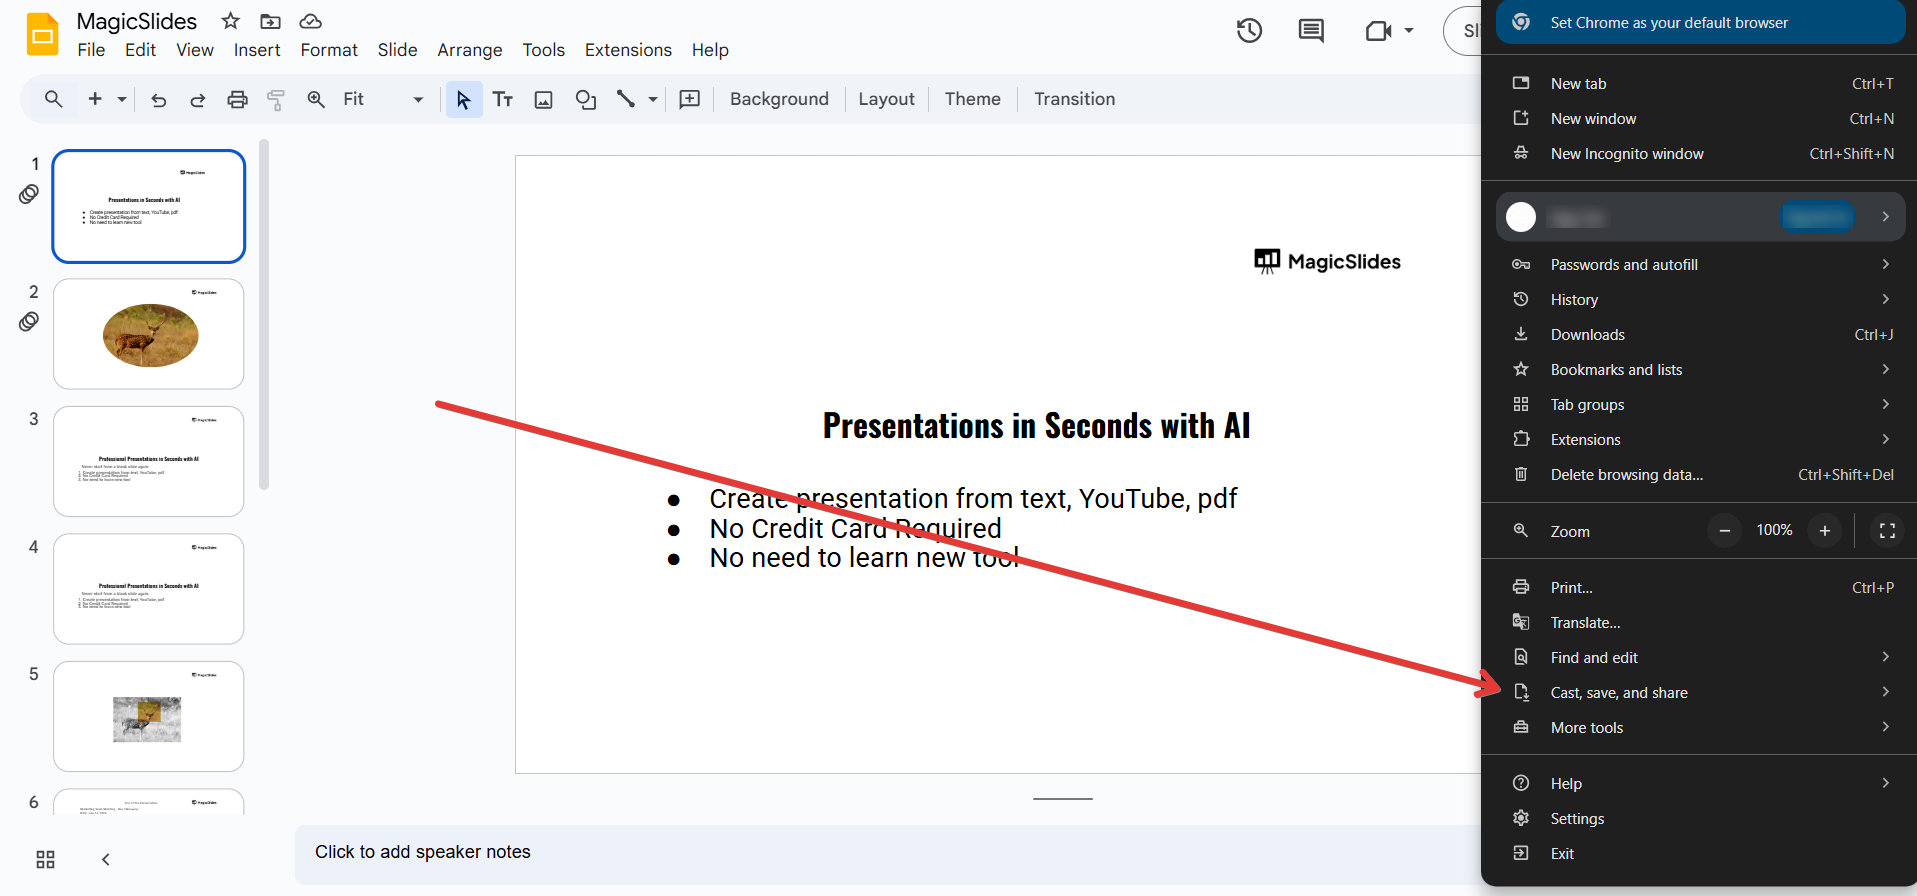Activate the paint format tool
Viewport: 1917px width, 896px height.
click(276, 99)
